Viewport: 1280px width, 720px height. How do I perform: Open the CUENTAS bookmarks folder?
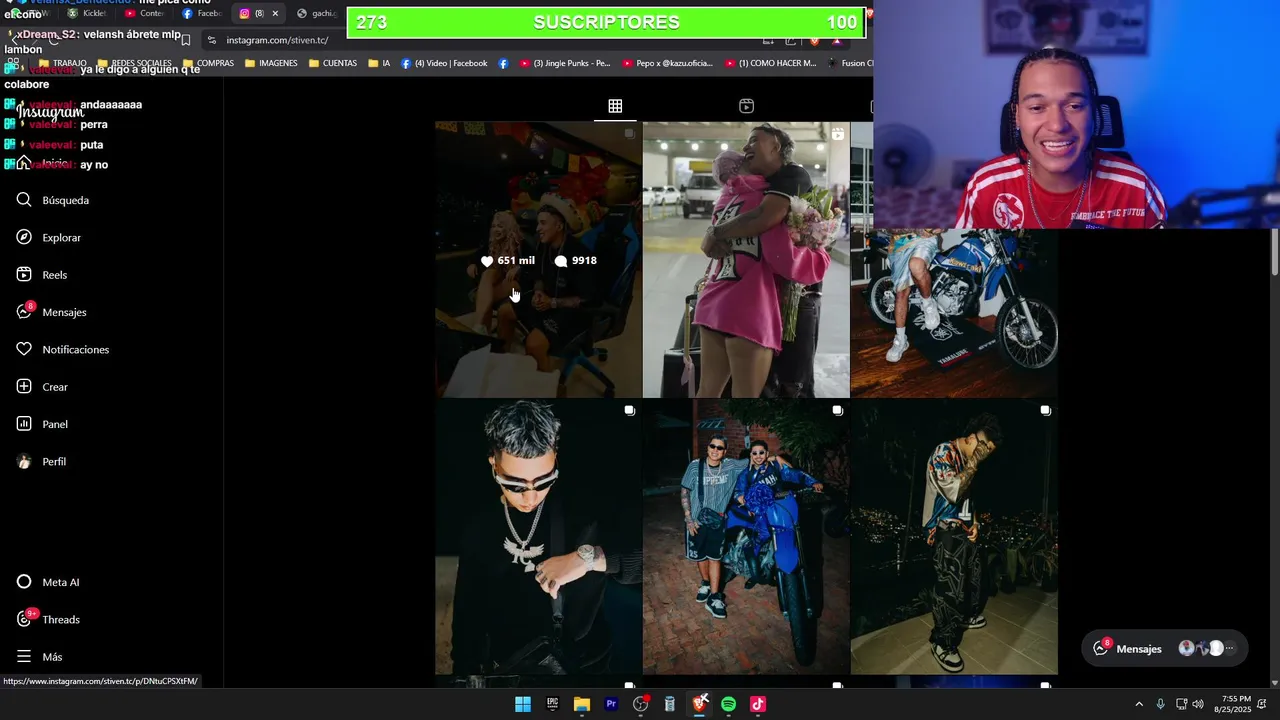pos(333,63)
